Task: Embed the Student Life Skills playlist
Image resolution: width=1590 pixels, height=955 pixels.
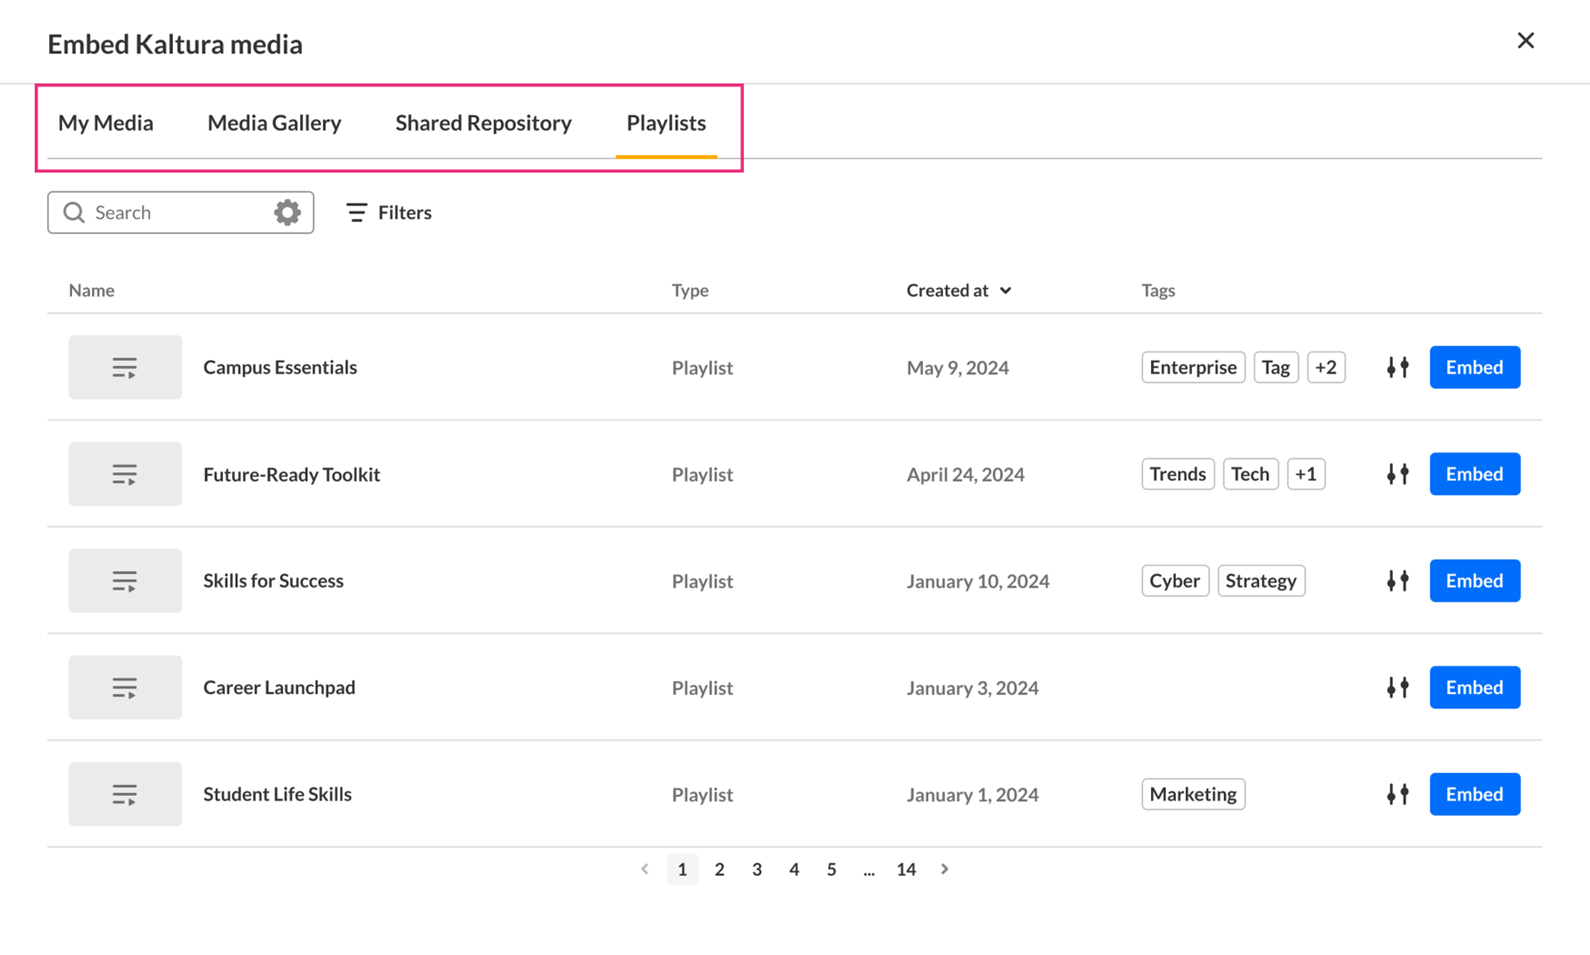Action: click(1474, 794)
